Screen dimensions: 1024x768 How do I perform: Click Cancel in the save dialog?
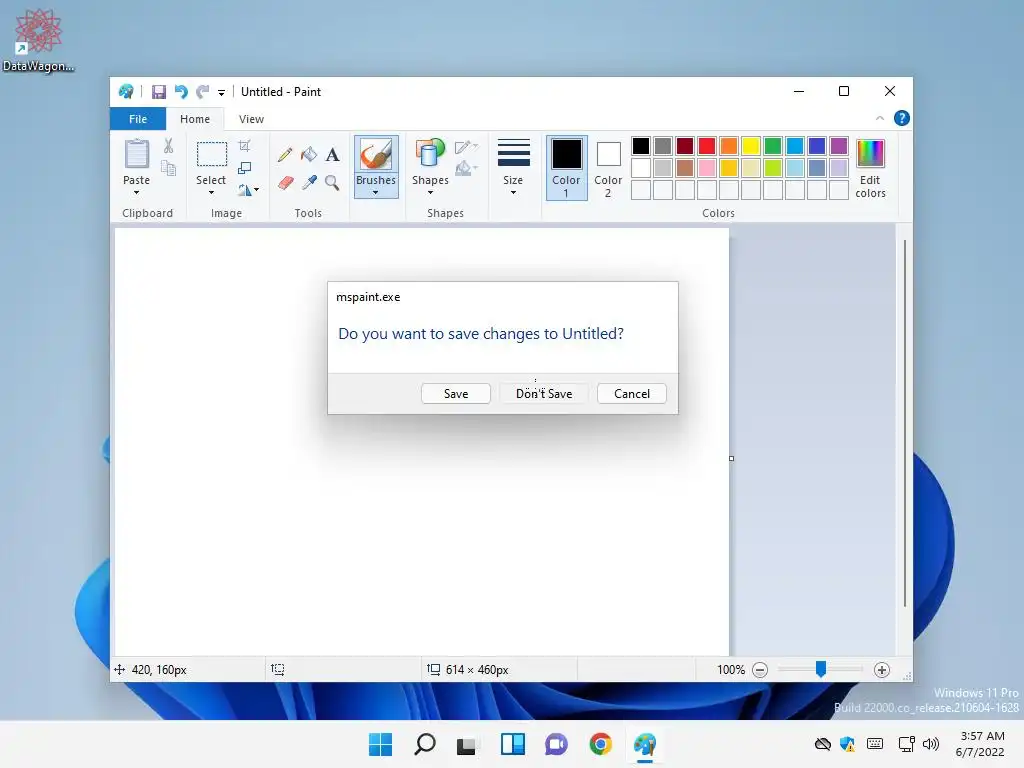632,394
